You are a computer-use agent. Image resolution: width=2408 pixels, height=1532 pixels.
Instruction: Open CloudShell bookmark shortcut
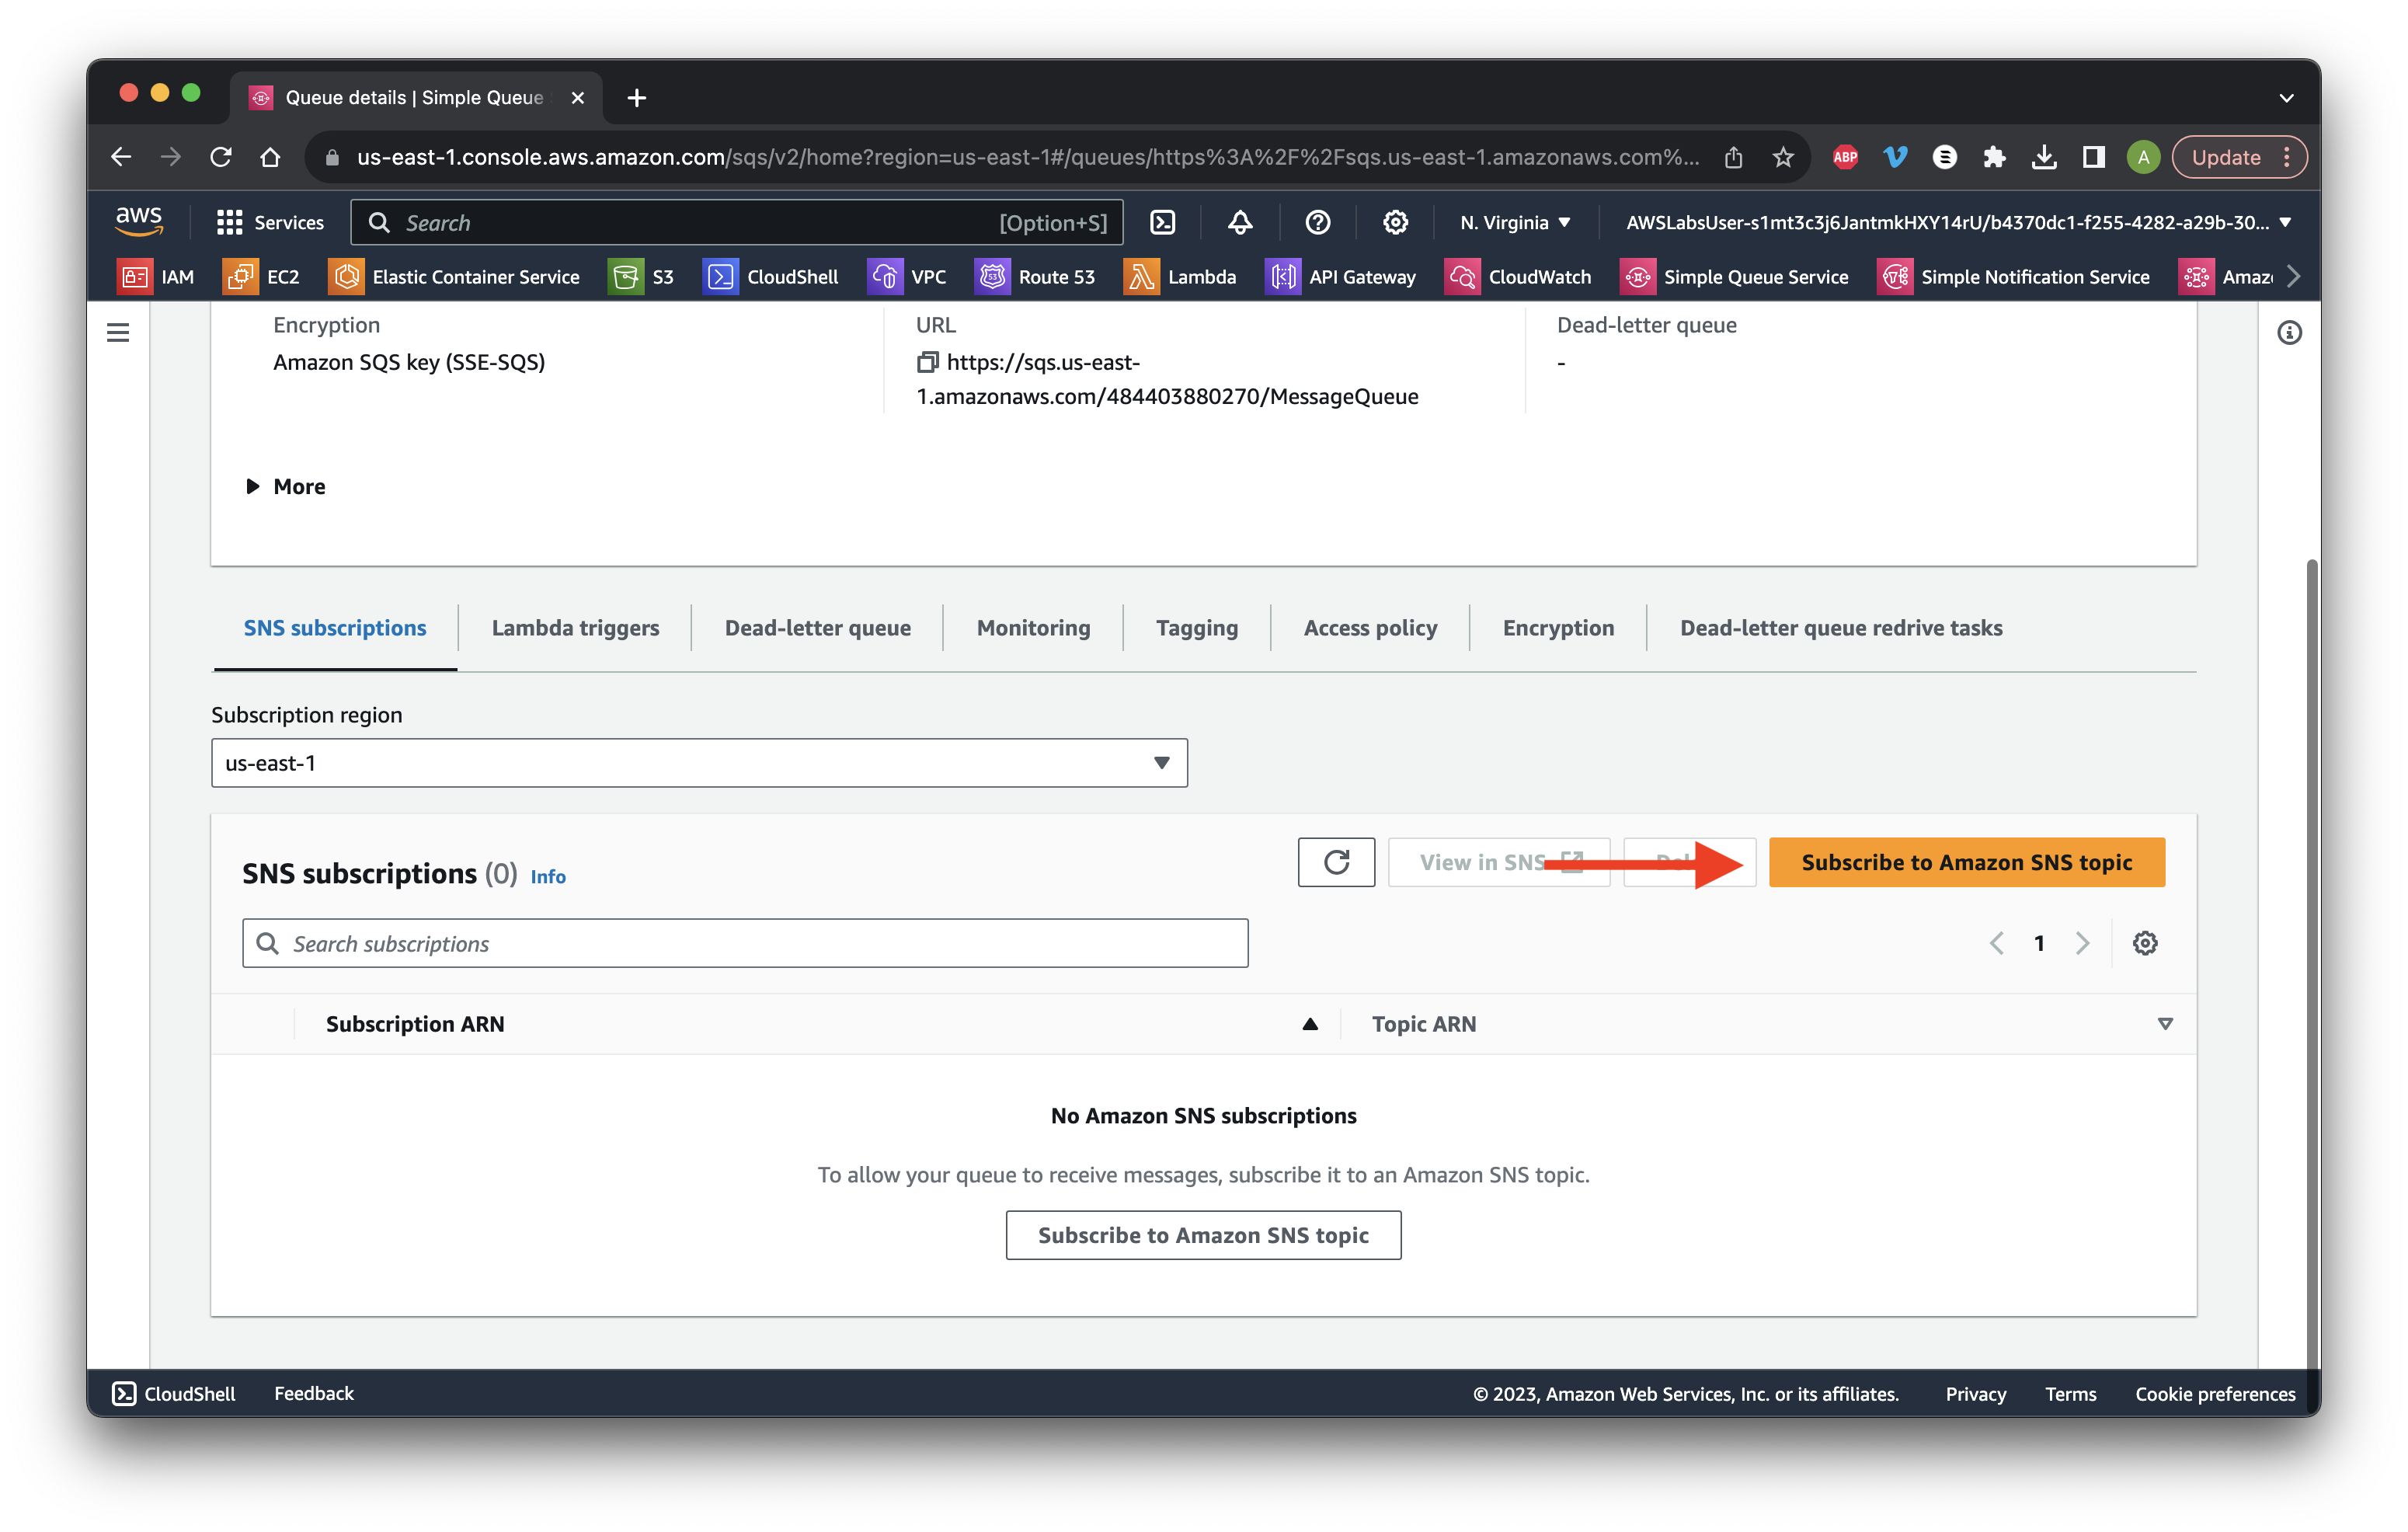click(771, 277)
